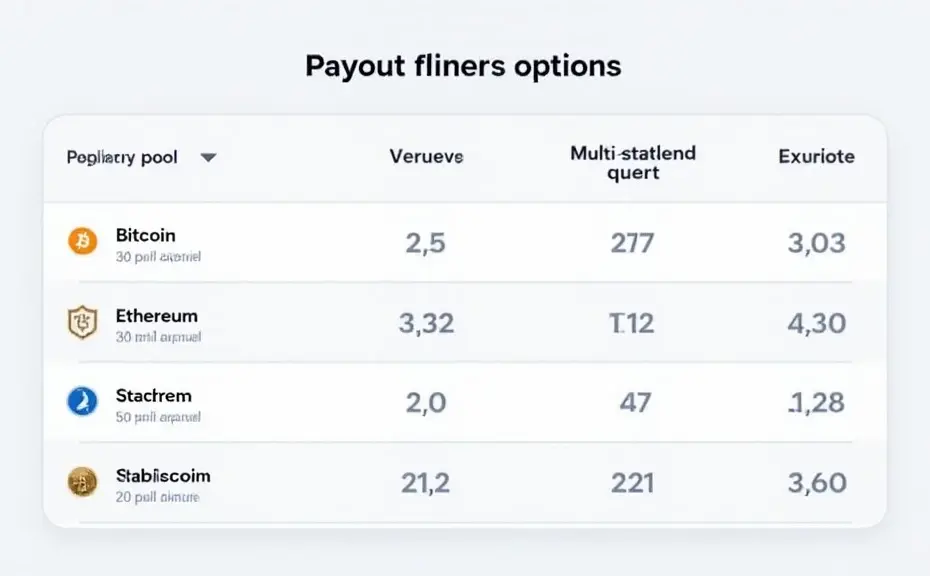Click the Ethereum shield icon
The image size is (930, 576).
82,322
